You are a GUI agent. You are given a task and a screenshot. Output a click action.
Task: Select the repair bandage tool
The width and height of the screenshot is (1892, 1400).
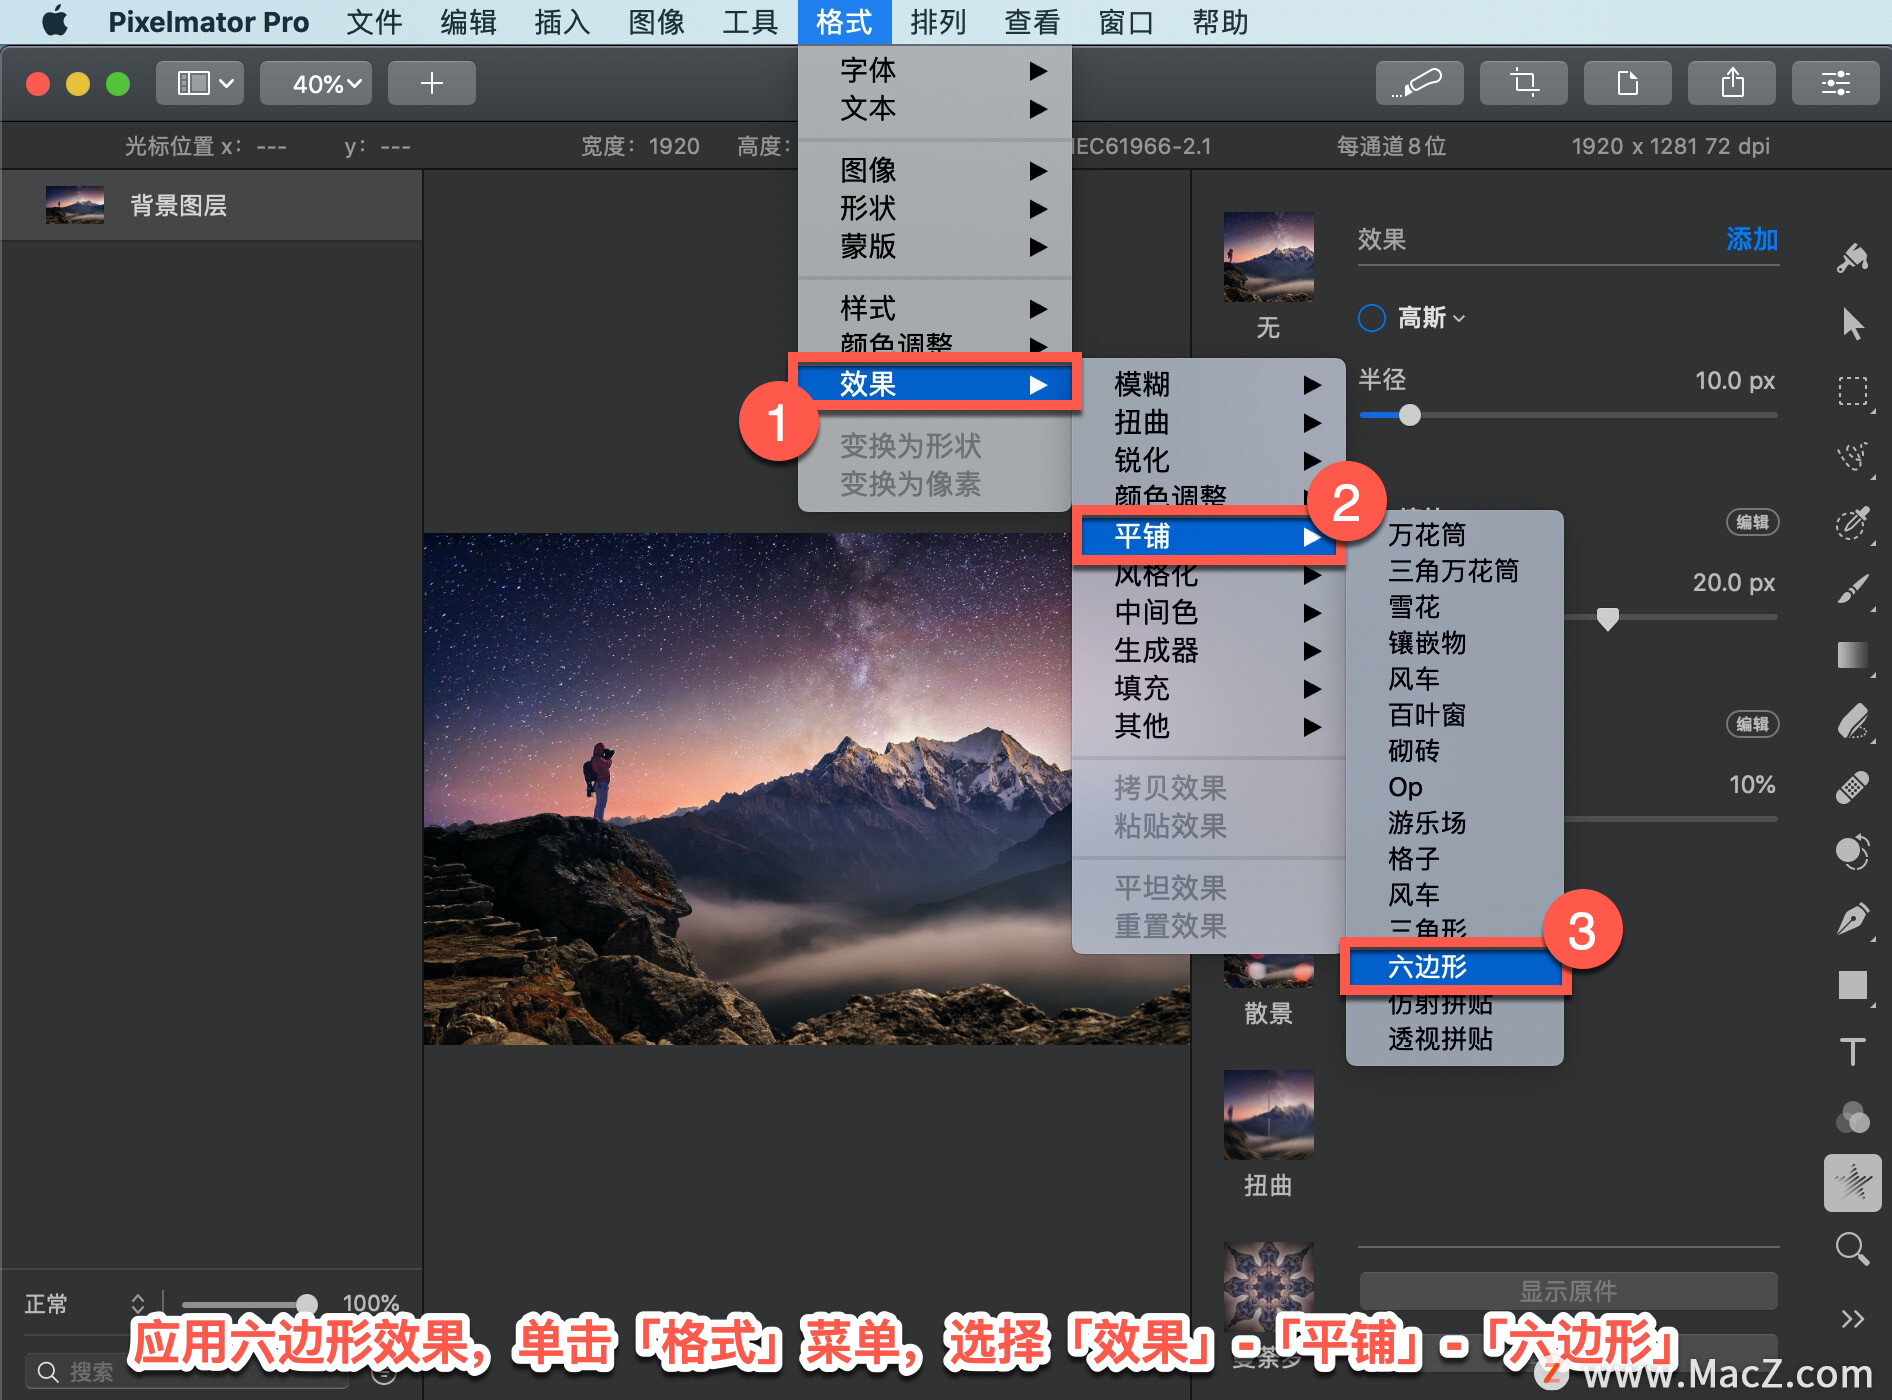point(1853,787)
